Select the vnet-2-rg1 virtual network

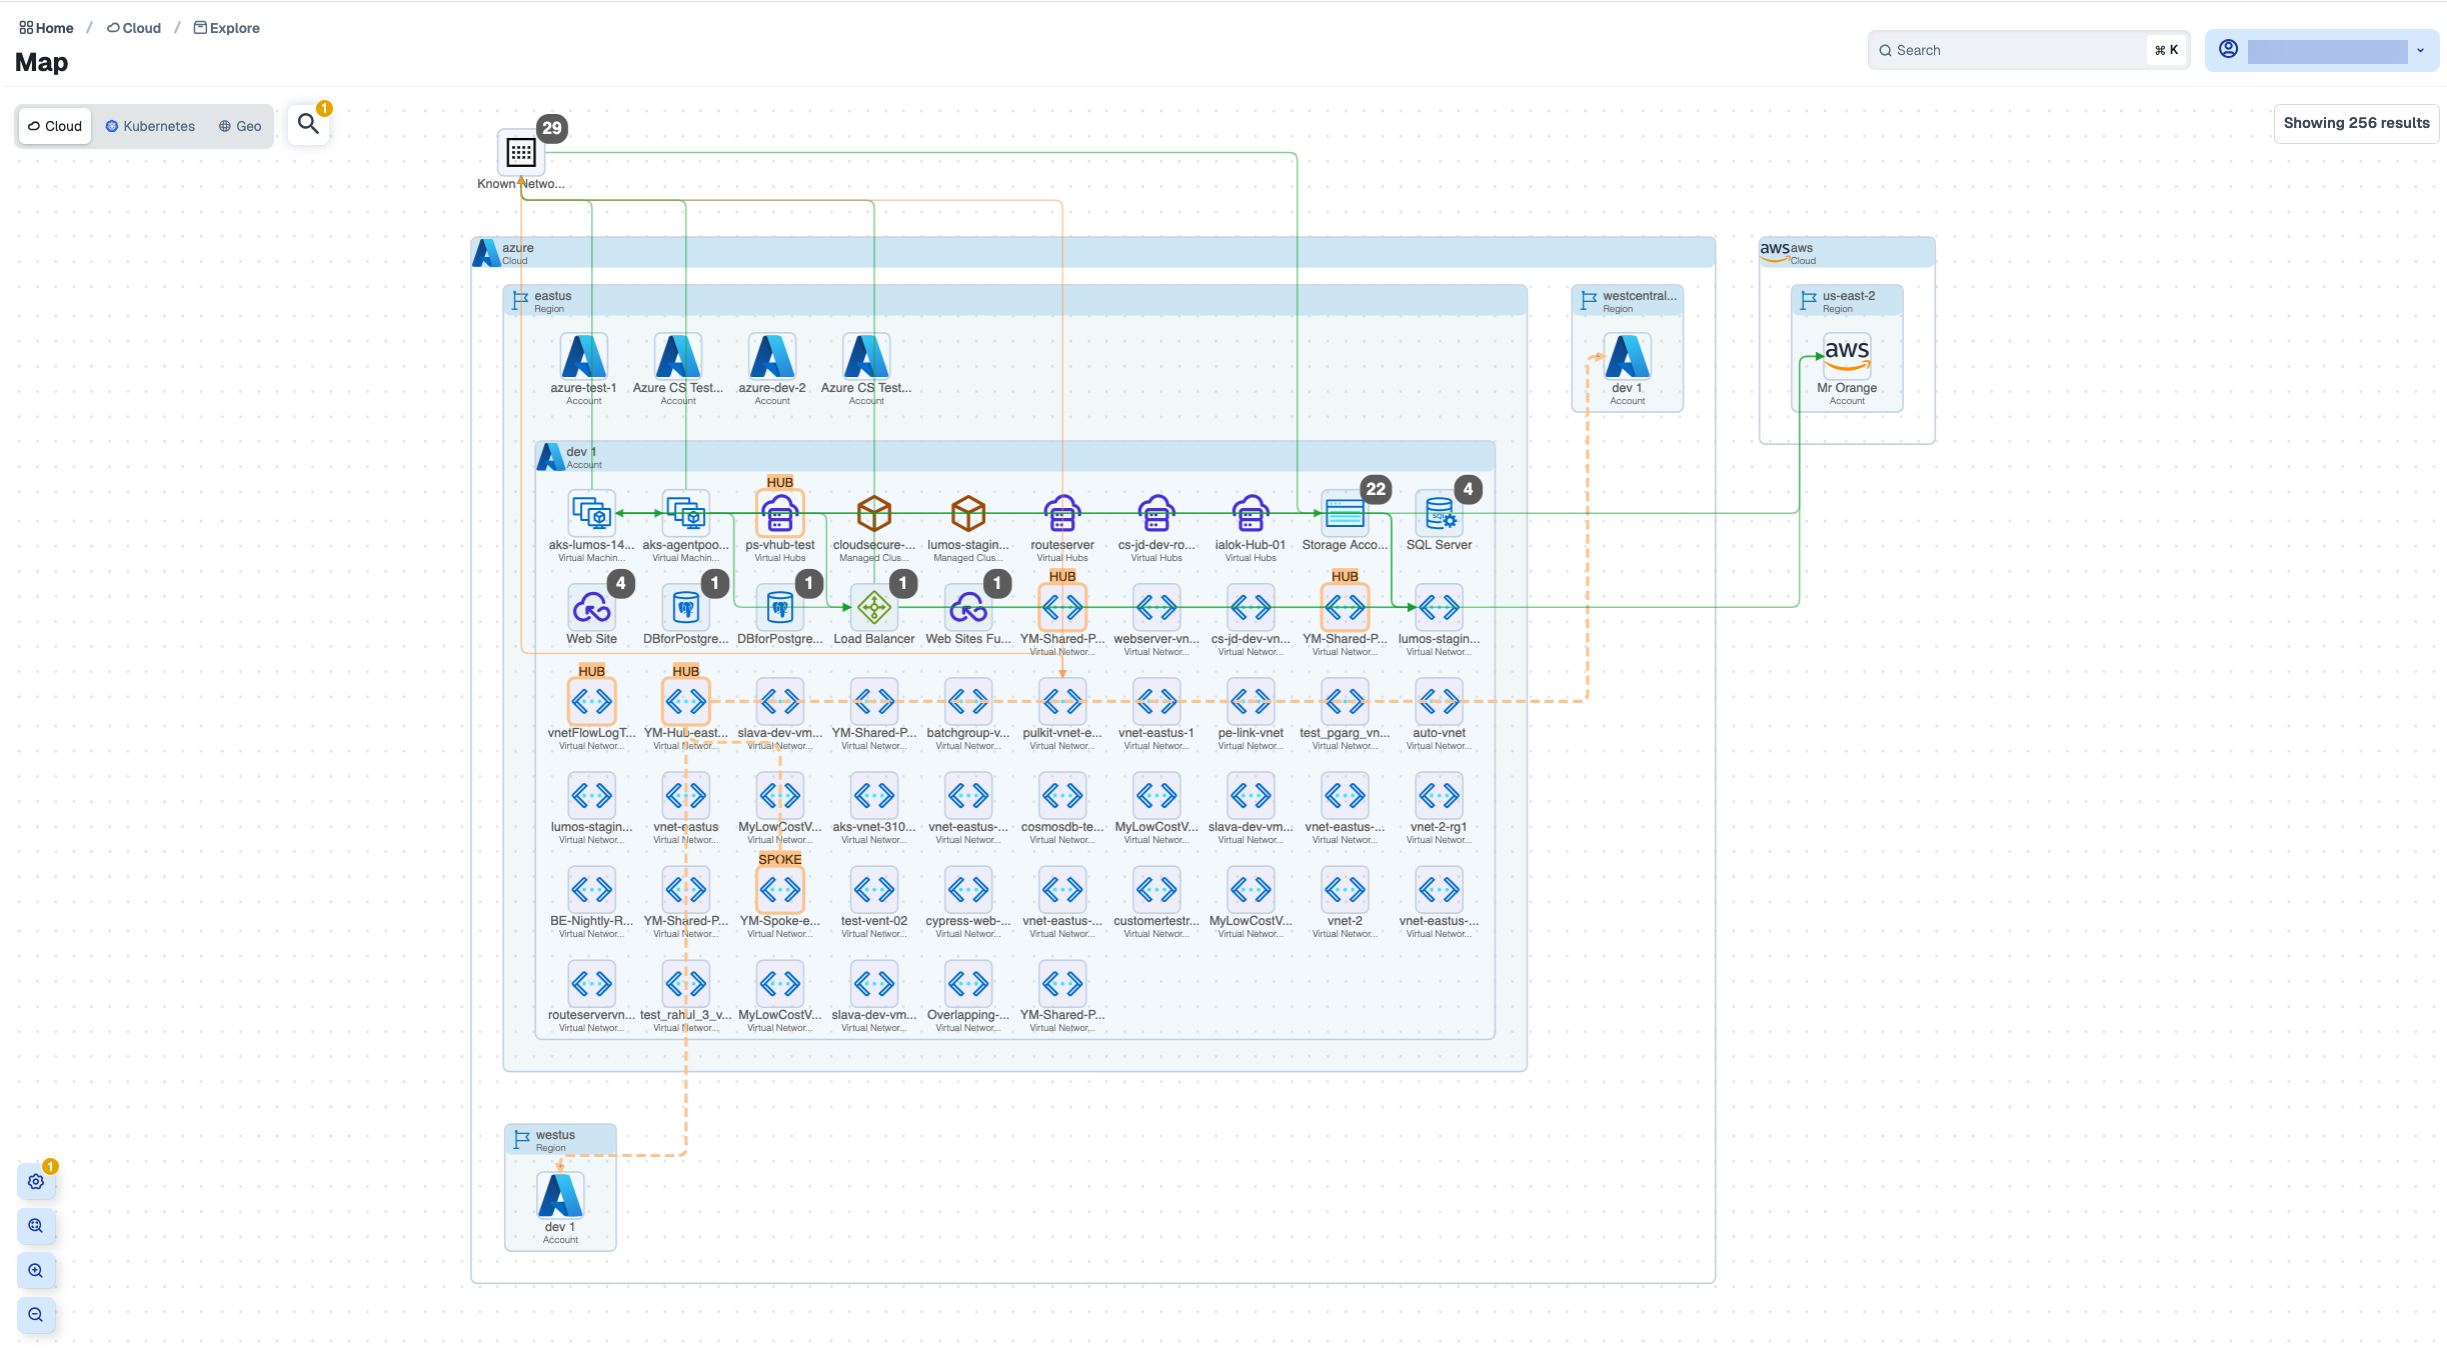click(1439, 796)
